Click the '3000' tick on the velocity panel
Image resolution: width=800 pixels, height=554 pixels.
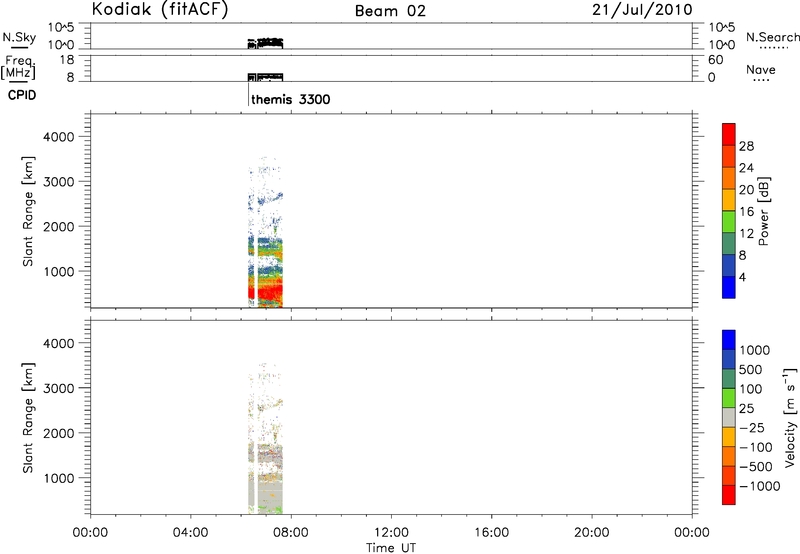(59, 388)
